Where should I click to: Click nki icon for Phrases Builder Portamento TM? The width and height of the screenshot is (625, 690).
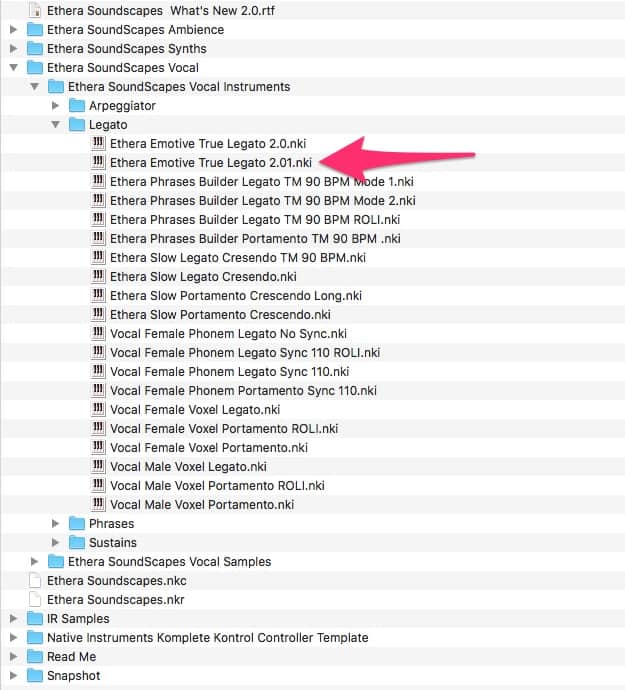tap(98, 239)
